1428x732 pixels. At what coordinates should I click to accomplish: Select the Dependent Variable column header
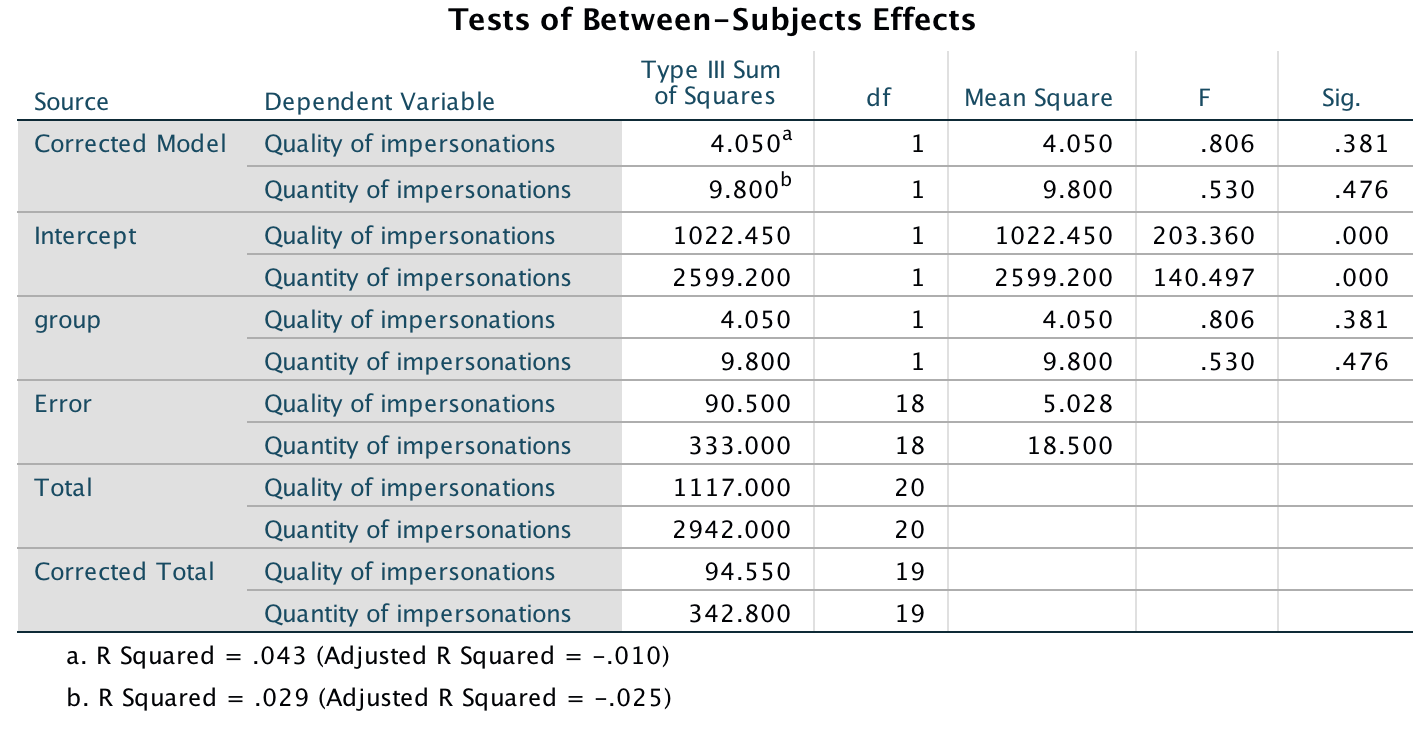click(379, 101)
